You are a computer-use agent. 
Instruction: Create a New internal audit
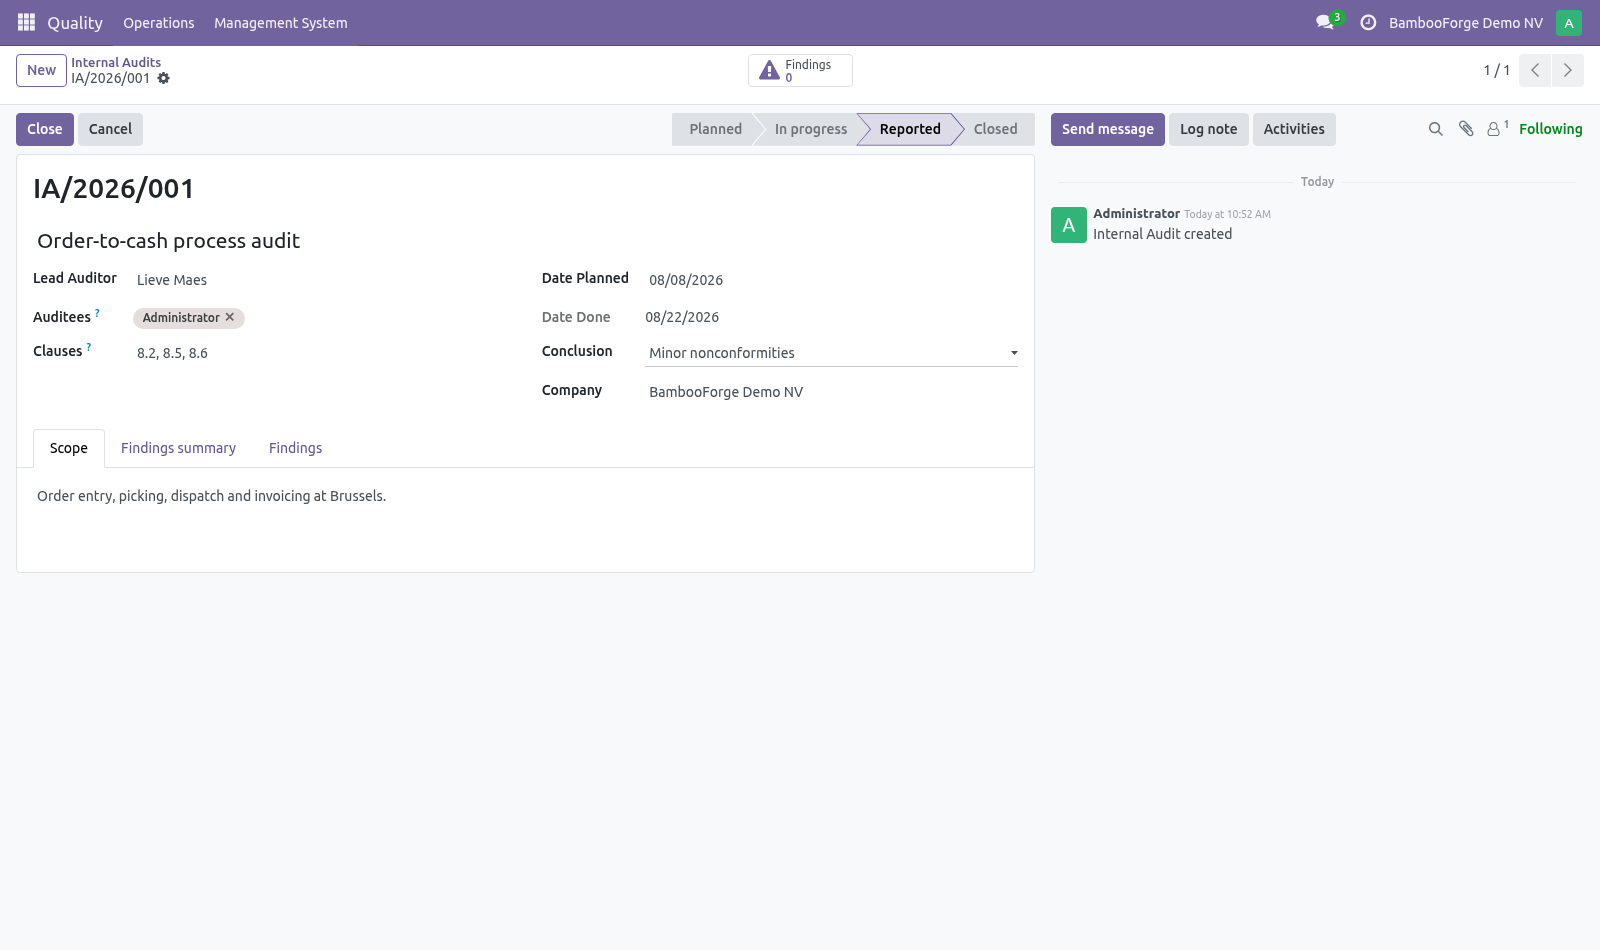coord(41,70)
